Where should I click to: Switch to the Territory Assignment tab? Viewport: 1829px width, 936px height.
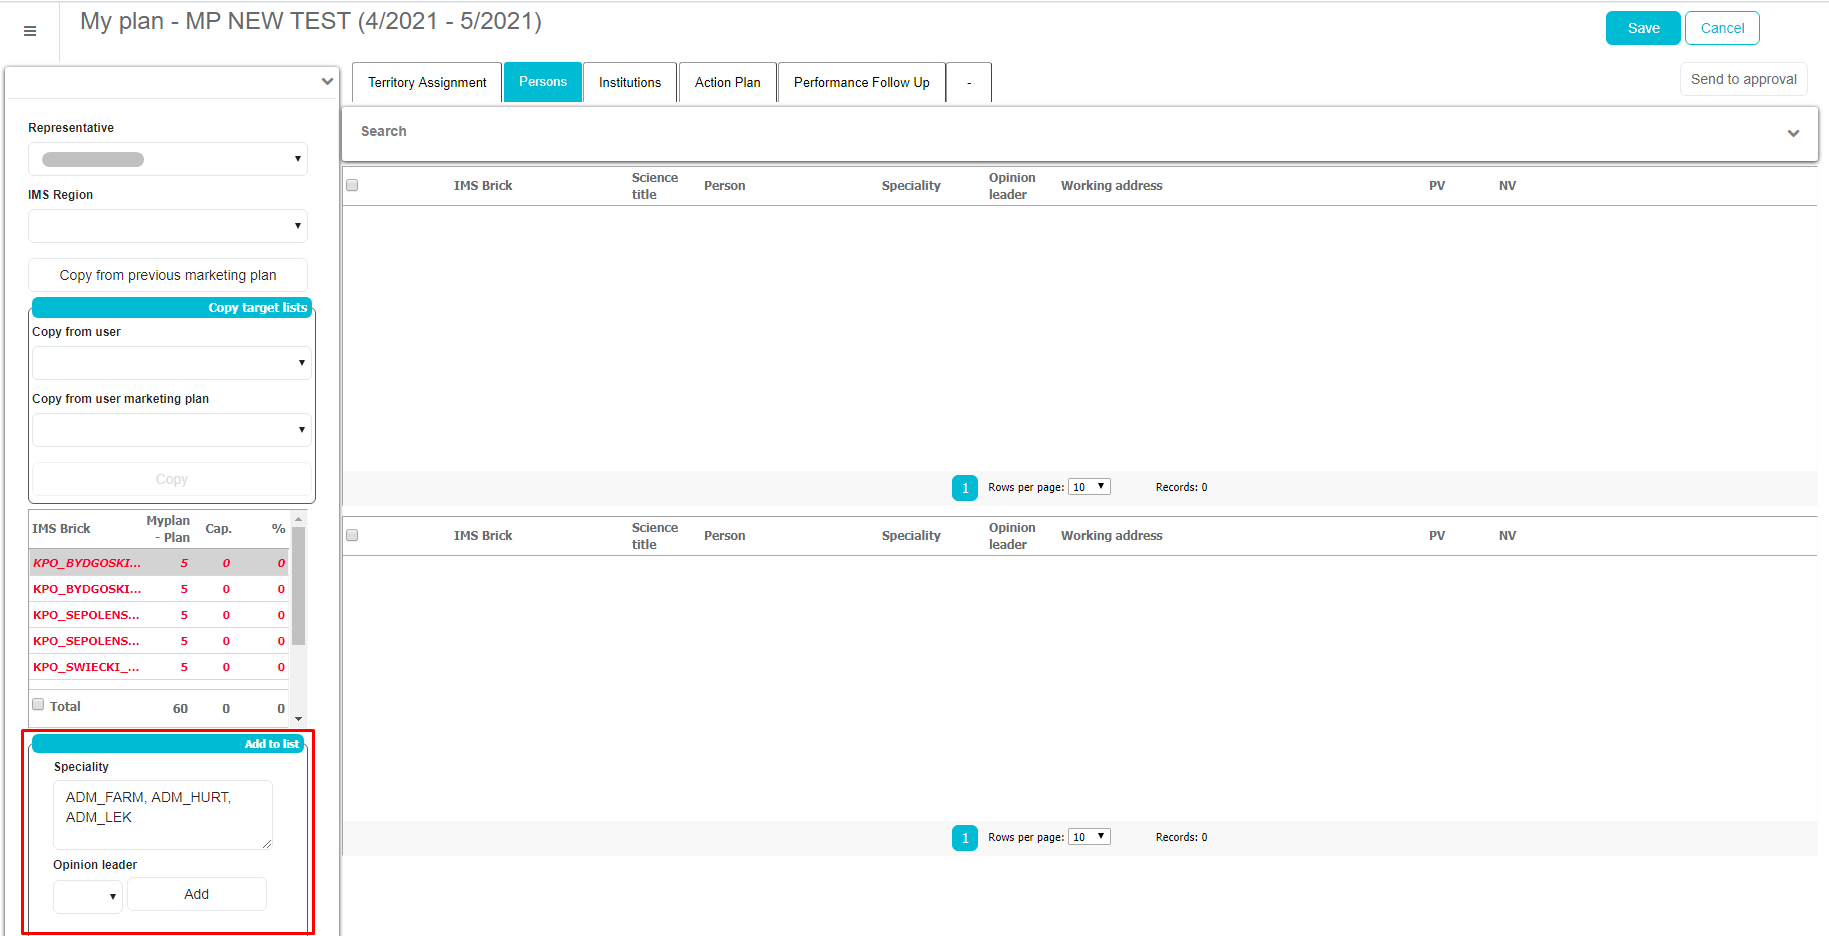(x=427, y=82)
